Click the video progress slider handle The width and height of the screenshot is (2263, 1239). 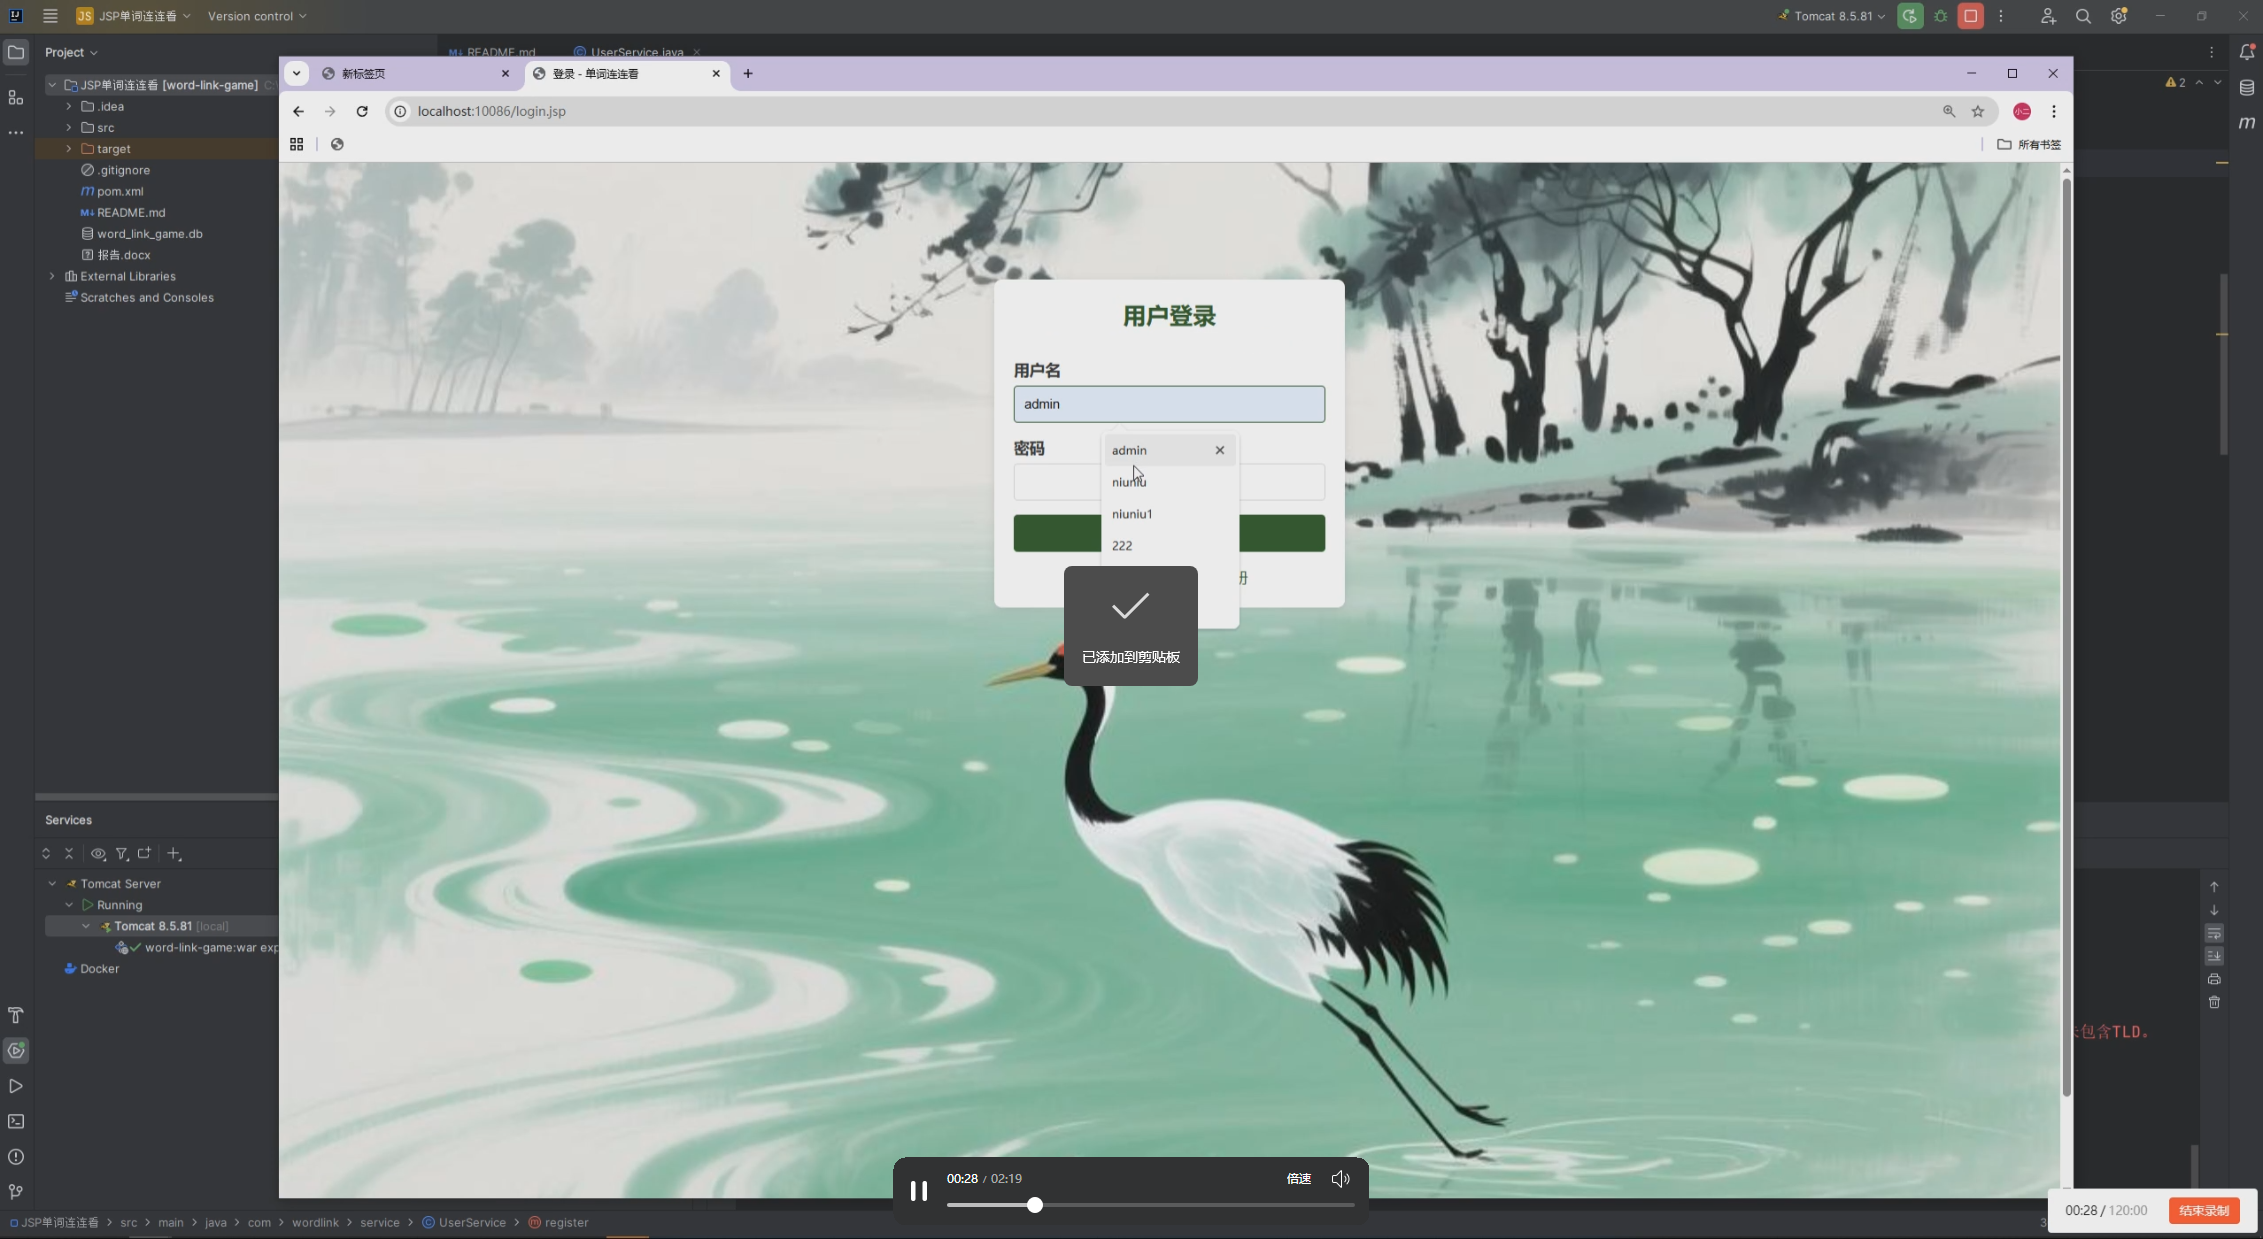coord(1034,1205)
